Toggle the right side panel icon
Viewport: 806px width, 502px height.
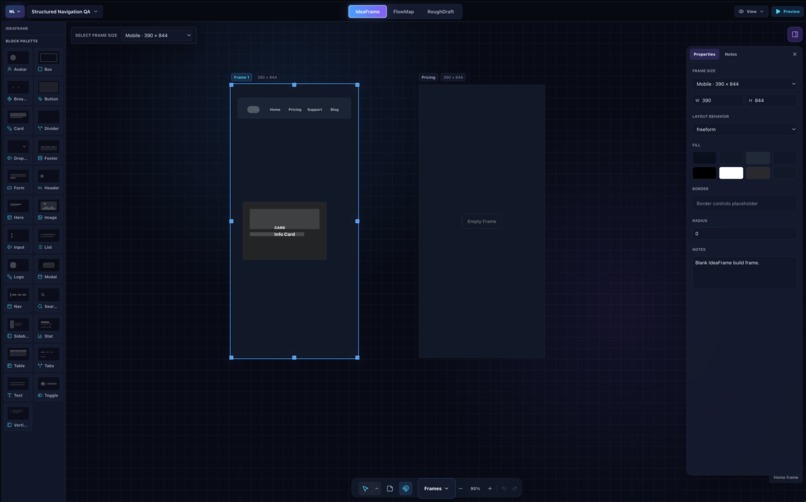[795, 34]
